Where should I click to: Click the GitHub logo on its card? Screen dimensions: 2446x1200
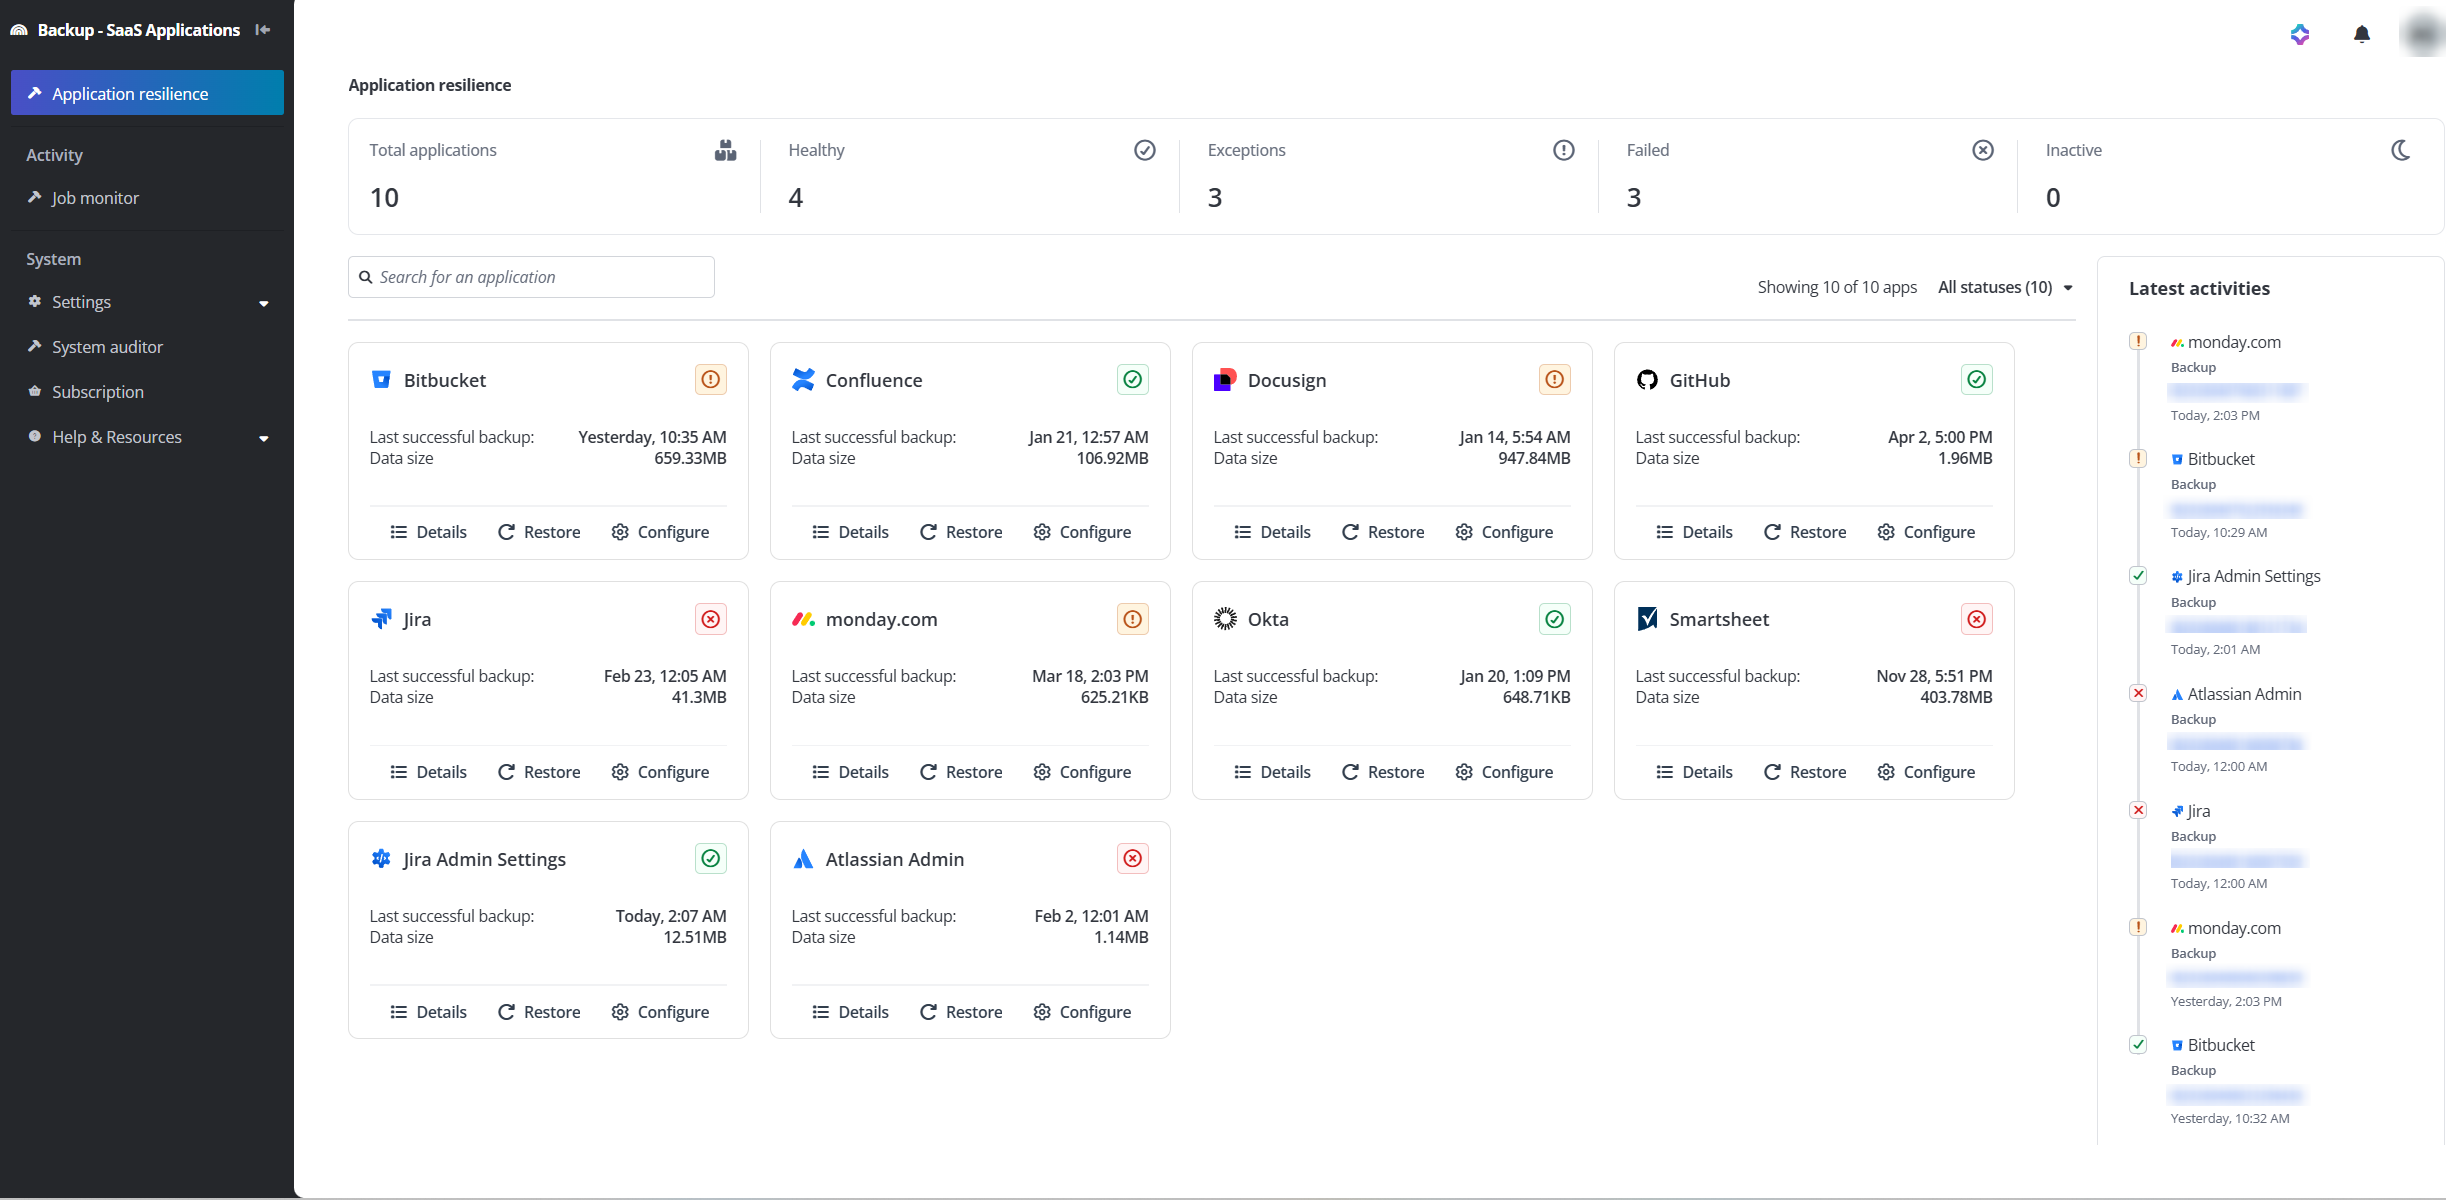coord(1647,380)
